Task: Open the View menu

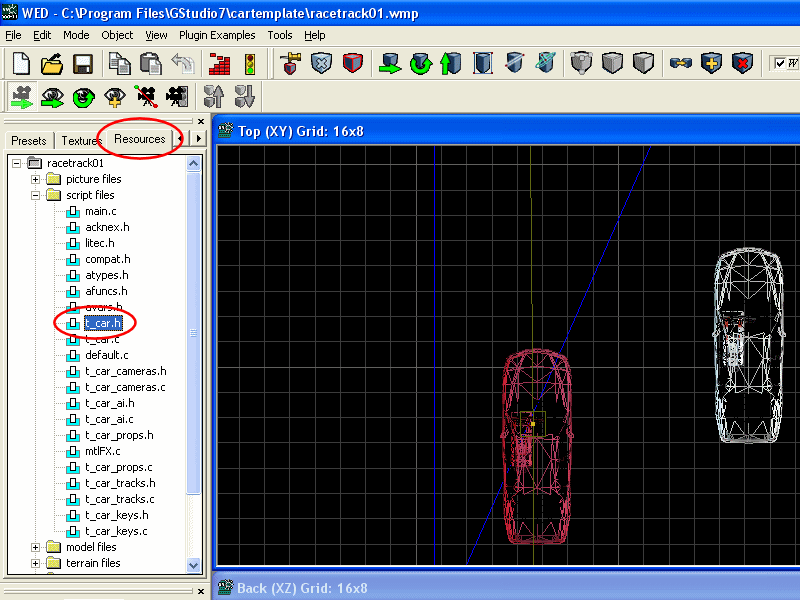Action: click(x=156, y=35)
